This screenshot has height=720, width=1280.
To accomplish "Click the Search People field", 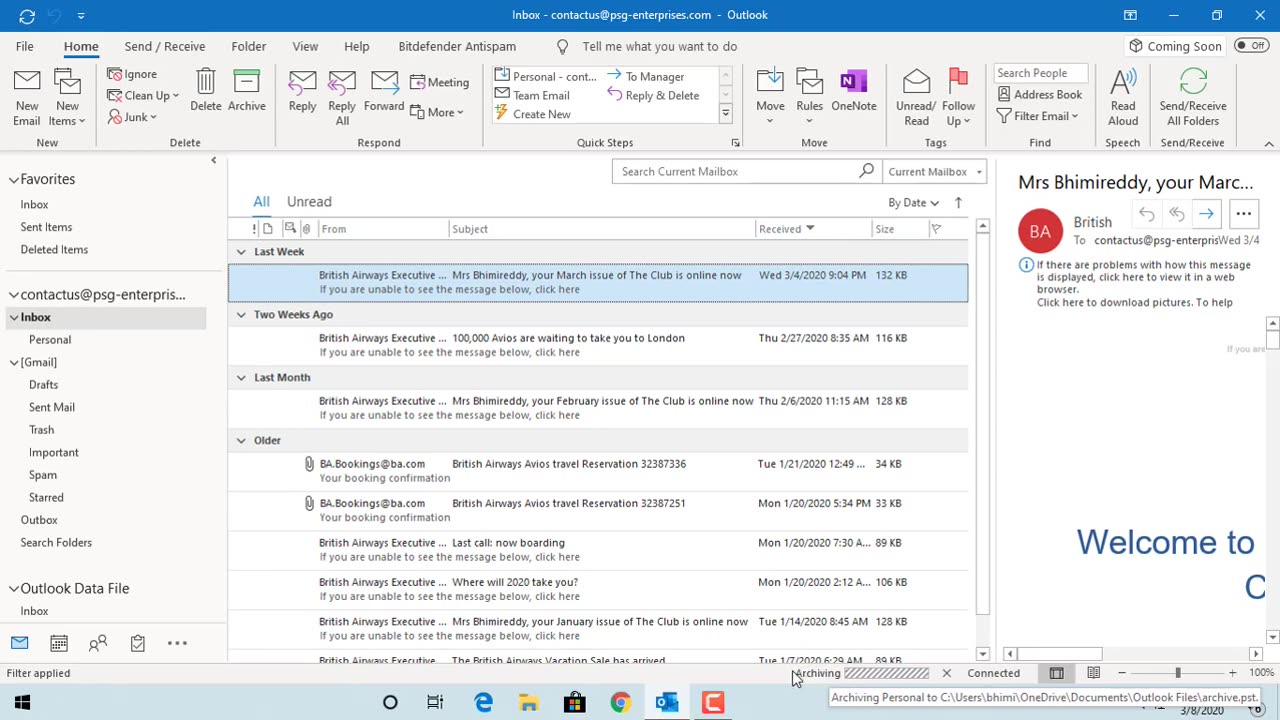I will point(1039,73).
